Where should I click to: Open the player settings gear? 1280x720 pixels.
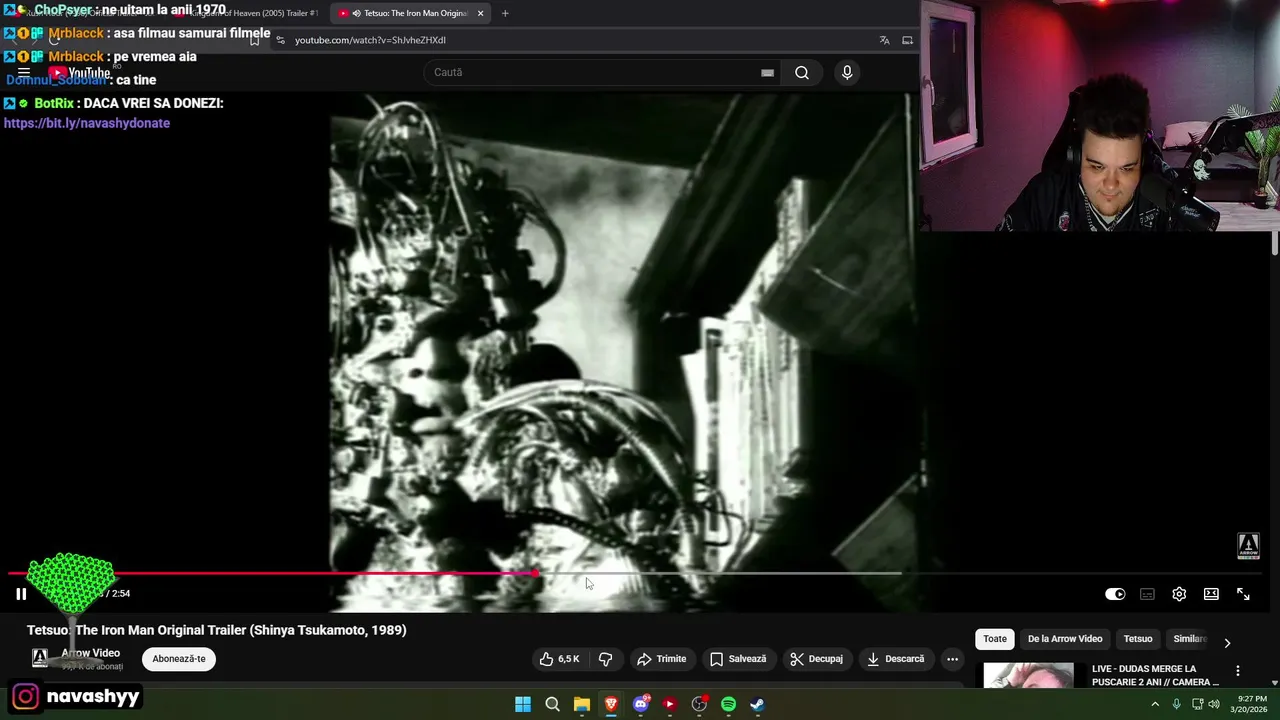pyautogui.click(x=1179, y=594)
